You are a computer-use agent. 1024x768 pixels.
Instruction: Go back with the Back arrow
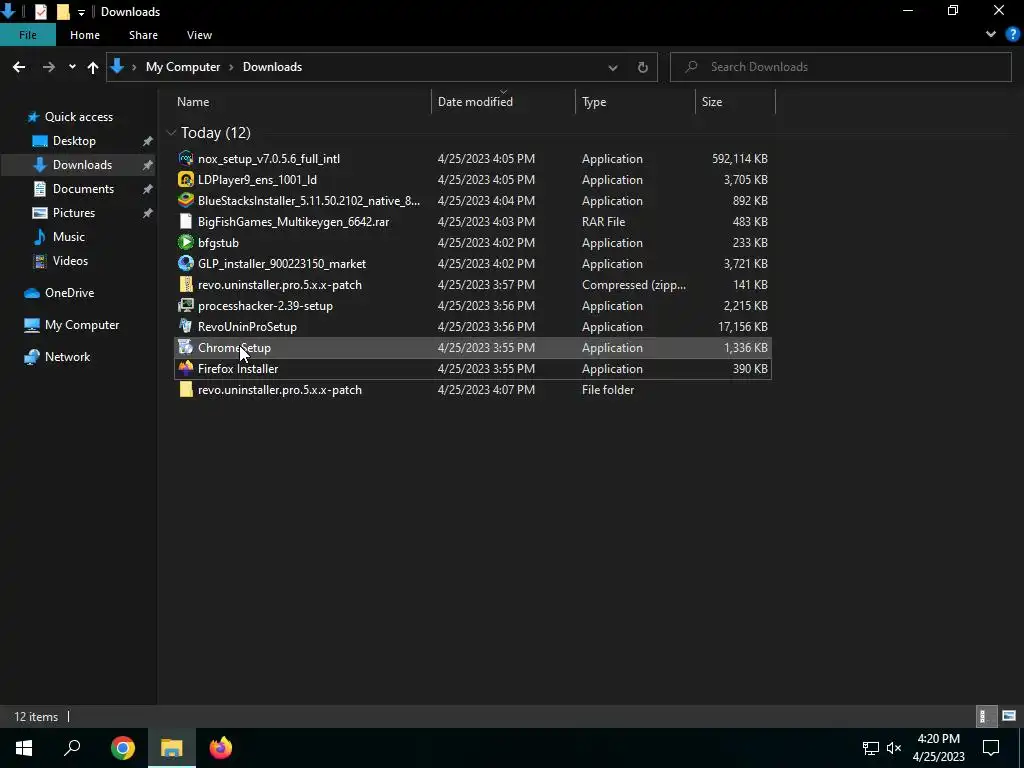point(19,67)
